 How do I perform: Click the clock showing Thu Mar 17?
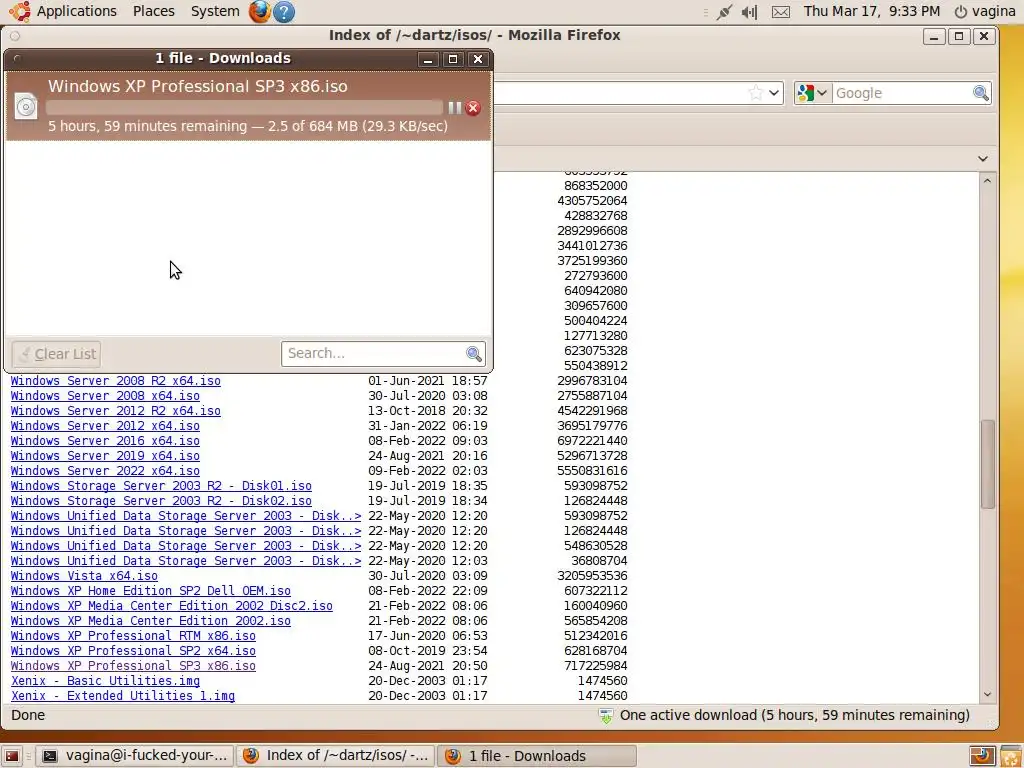872,11
